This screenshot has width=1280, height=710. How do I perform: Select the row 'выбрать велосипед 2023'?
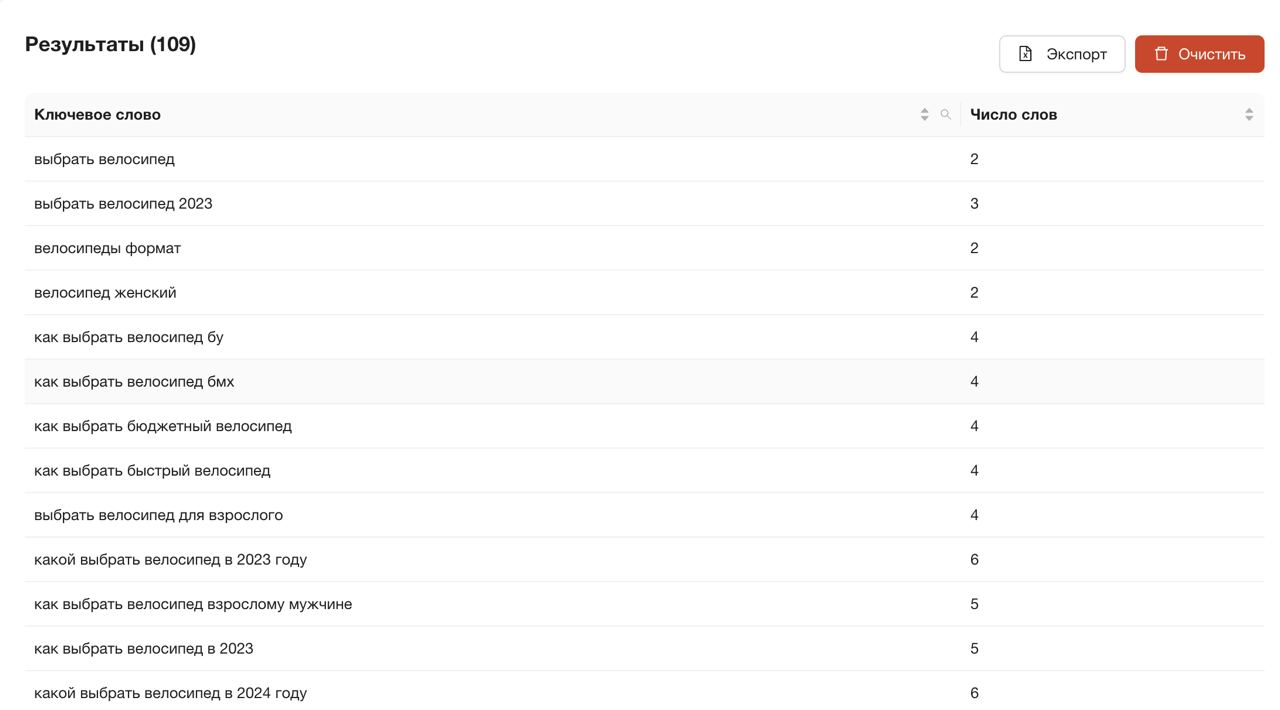(x=123, y=204)
